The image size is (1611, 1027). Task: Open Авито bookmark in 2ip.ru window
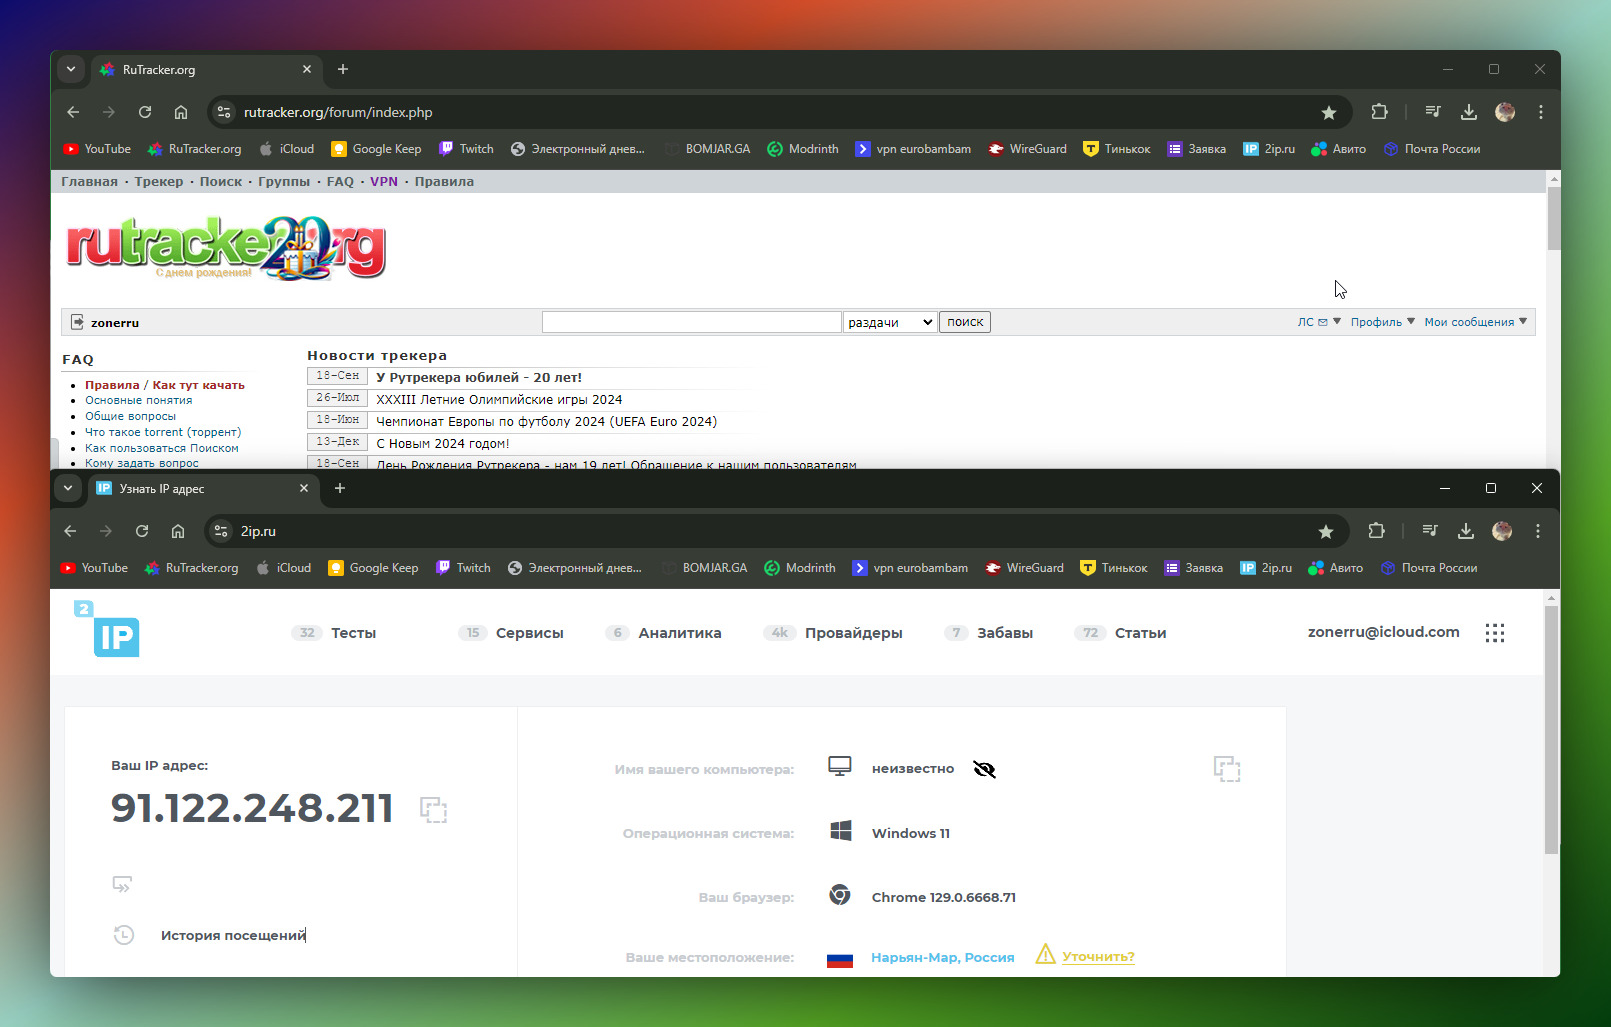(x=1335, y=568)
